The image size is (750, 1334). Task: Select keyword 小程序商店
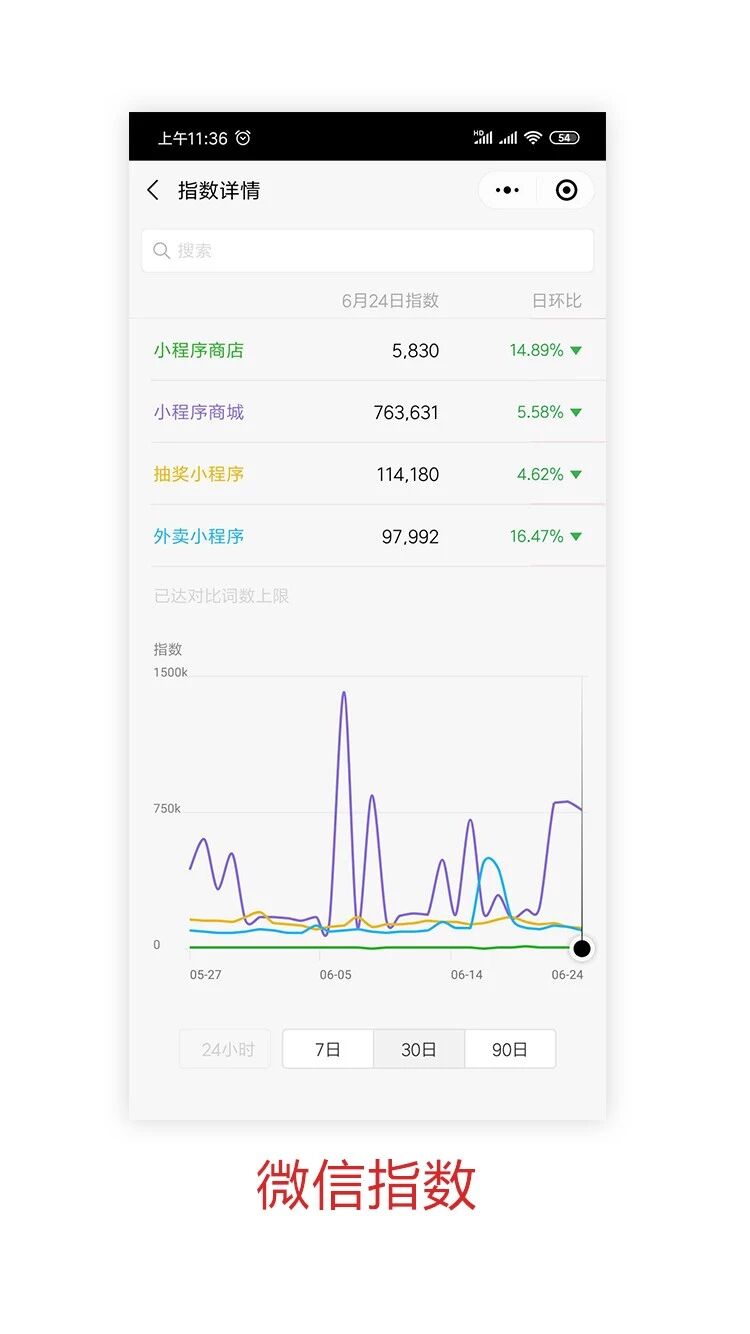199,350
